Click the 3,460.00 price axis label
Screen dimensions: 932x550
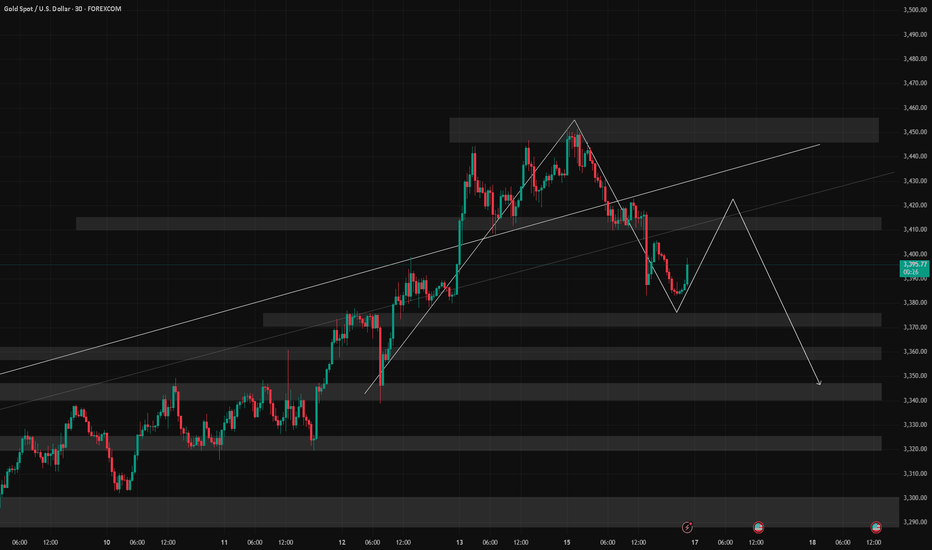coord(915,108)
